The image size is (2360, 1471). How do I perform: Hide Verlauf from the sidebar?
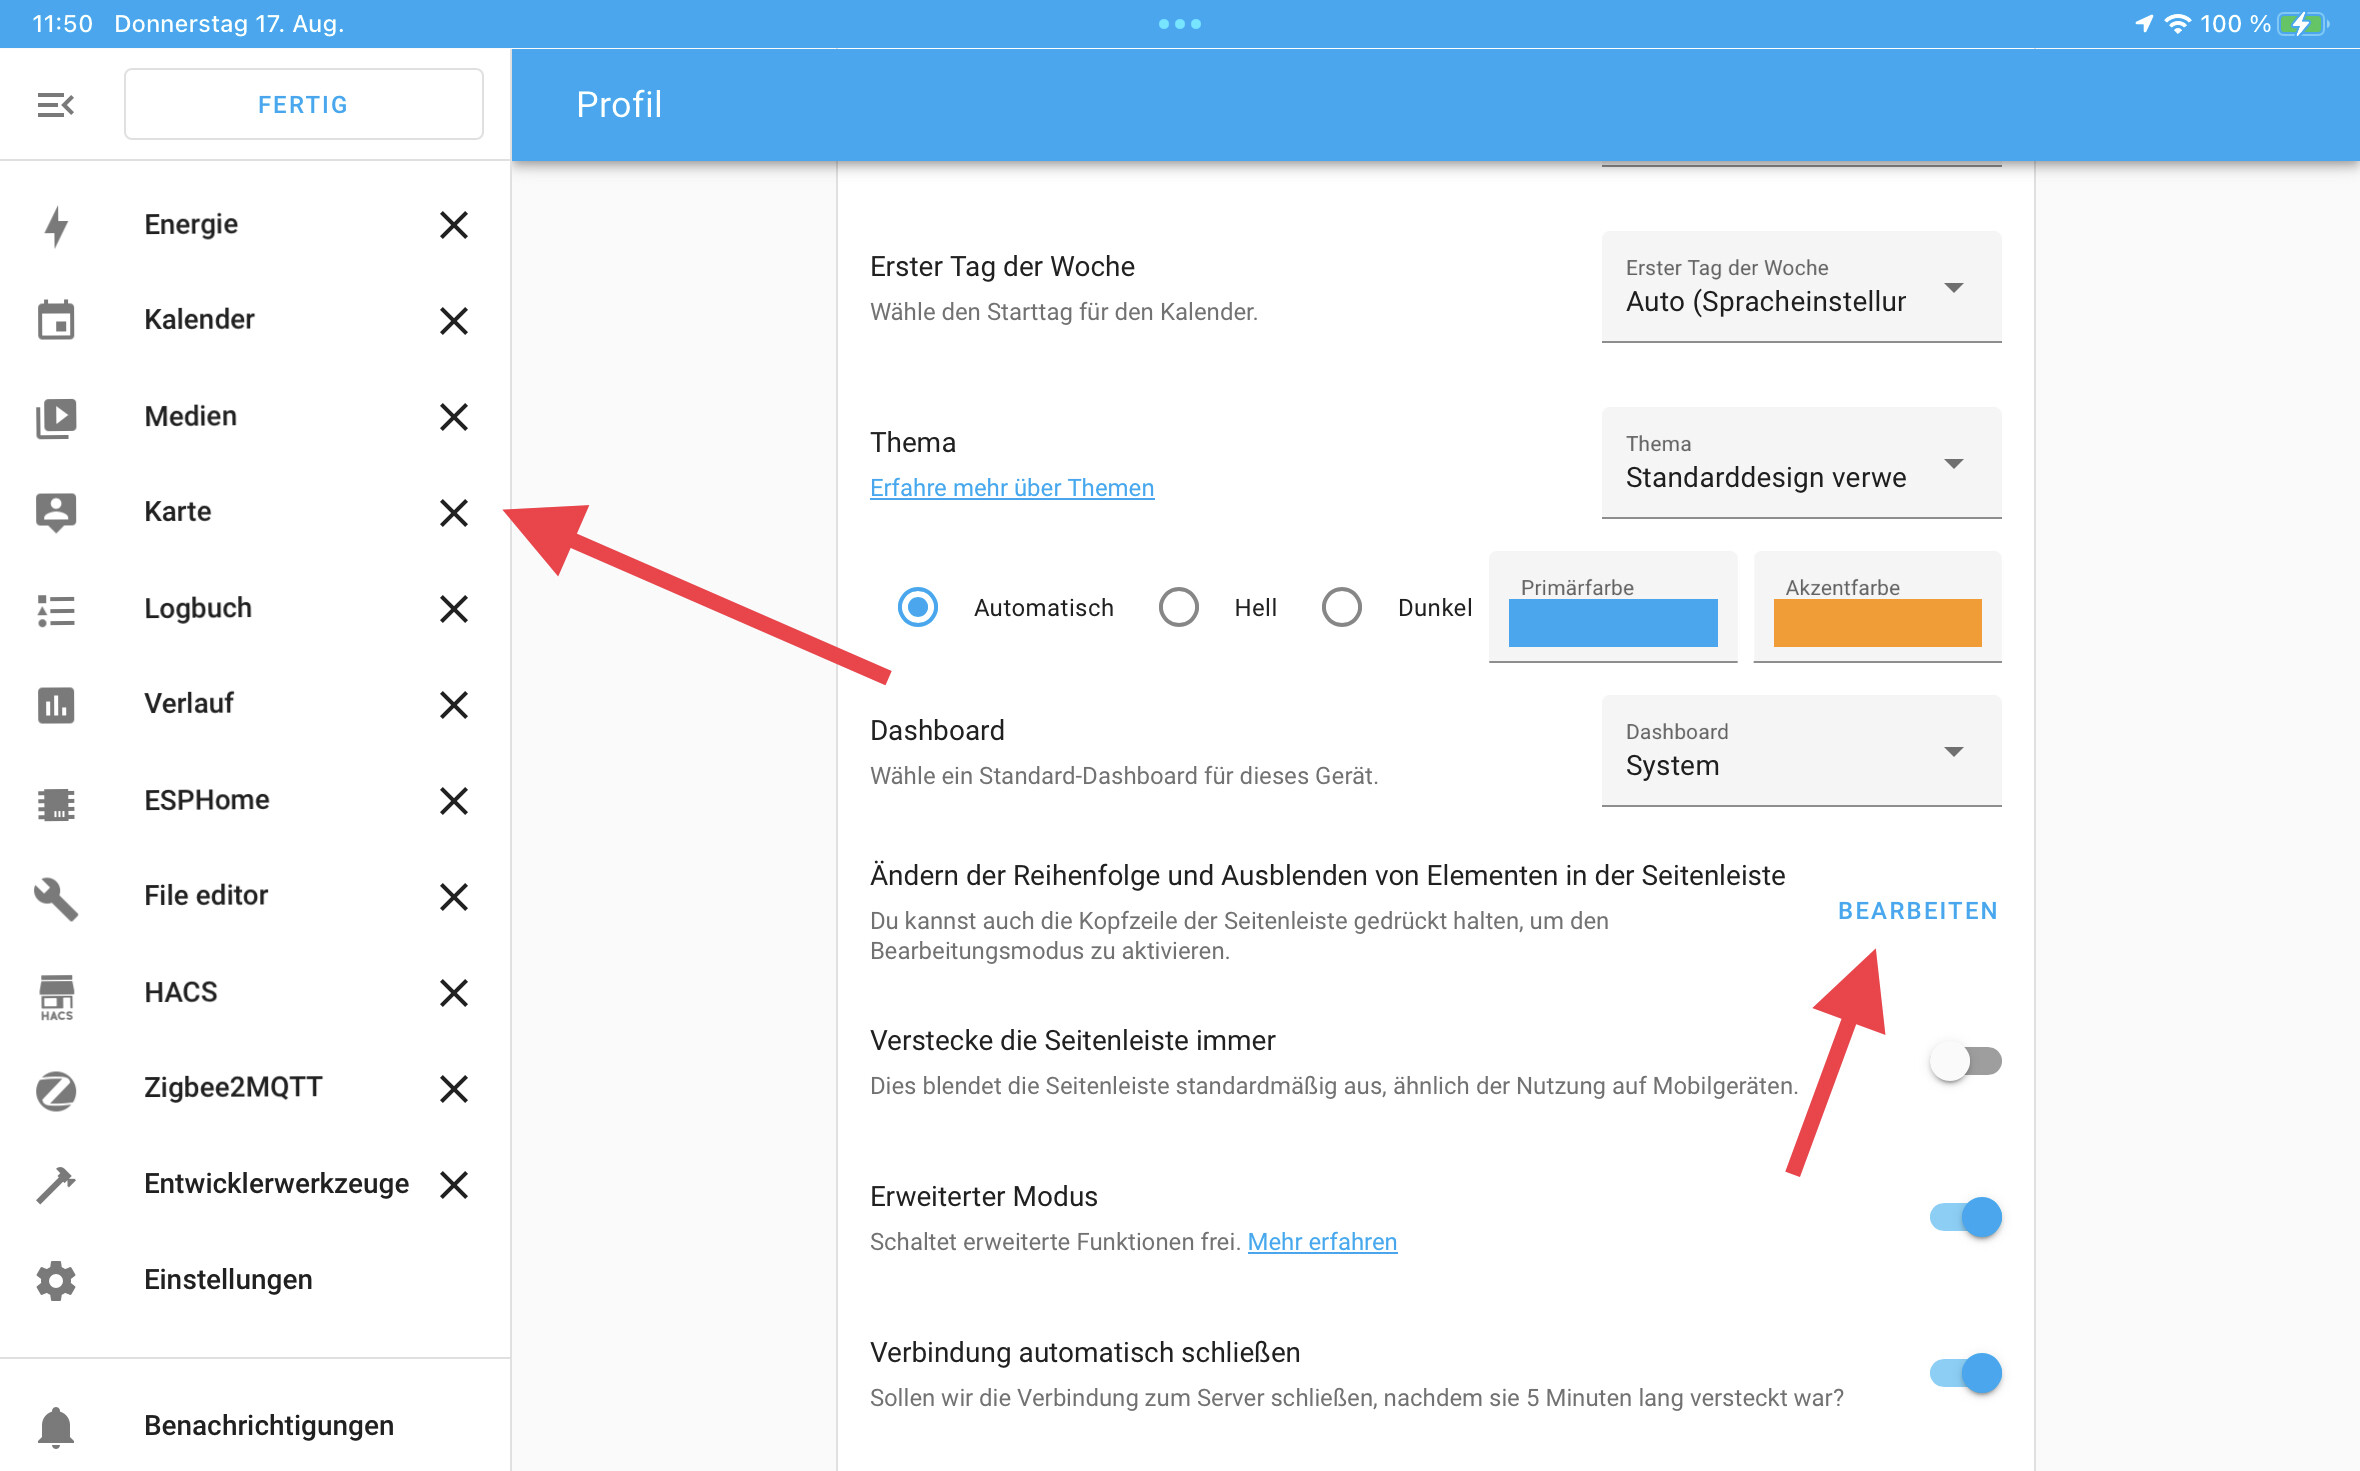(454, 705)
